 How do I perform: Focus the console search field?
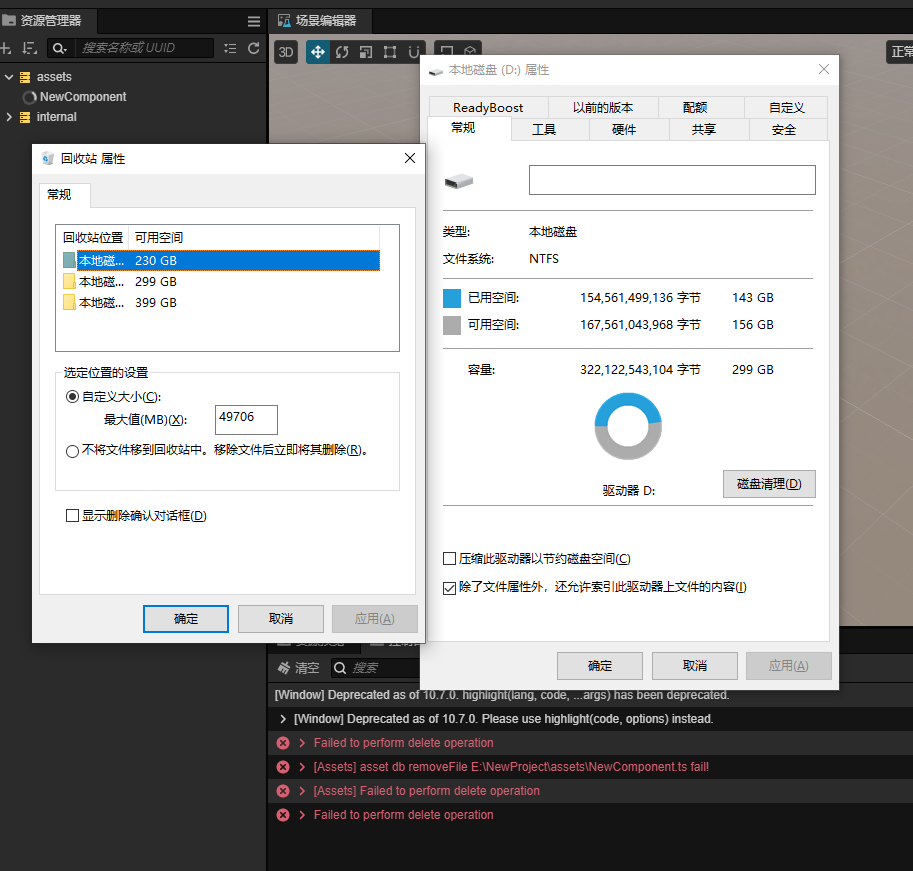tap(376, 668)
